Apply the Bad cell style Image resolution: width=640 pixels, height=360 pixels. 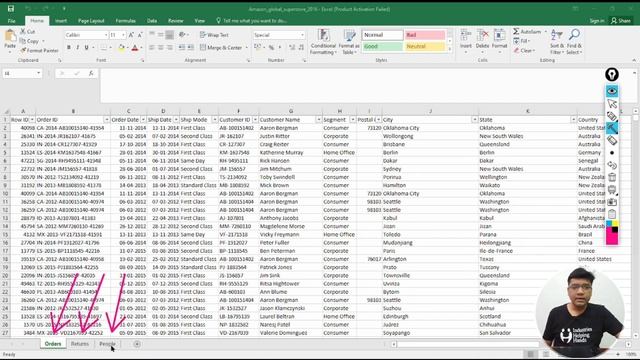pyautogui.click(x=425, y=35)
